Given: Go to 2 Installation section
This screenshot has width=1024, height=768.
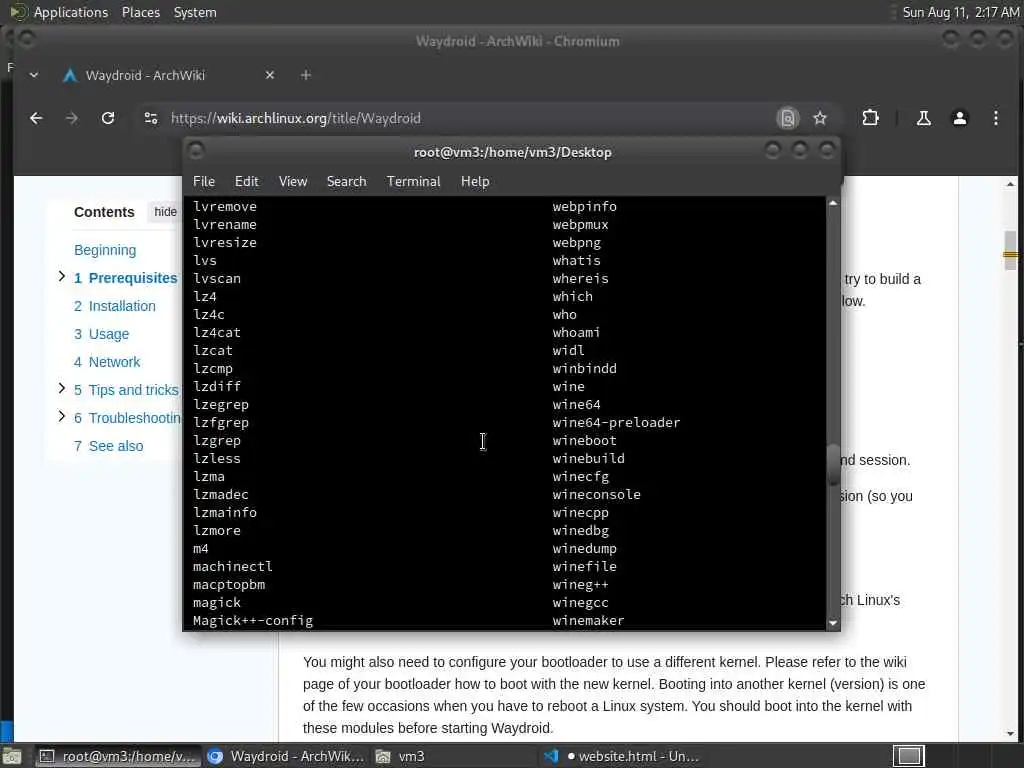Looking at the screenshot, I should [115, 306].
